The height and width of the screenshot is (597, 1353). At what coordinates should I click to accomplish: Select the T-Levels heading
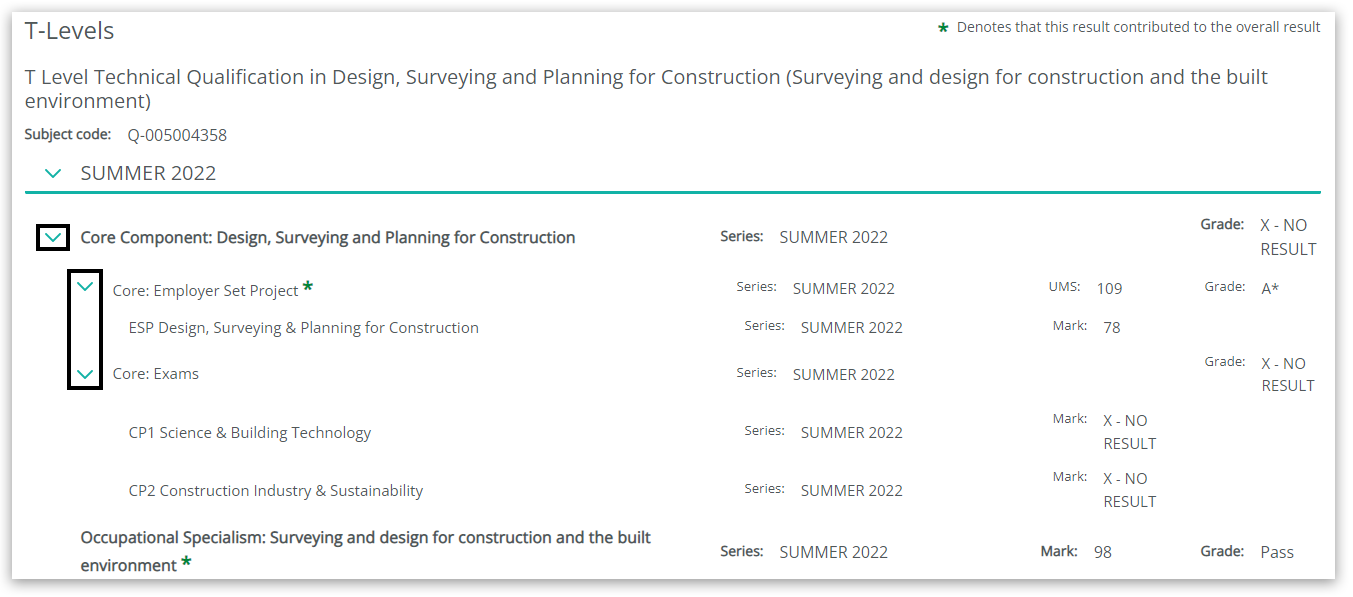pyautogui.click(x=70, y=31)
